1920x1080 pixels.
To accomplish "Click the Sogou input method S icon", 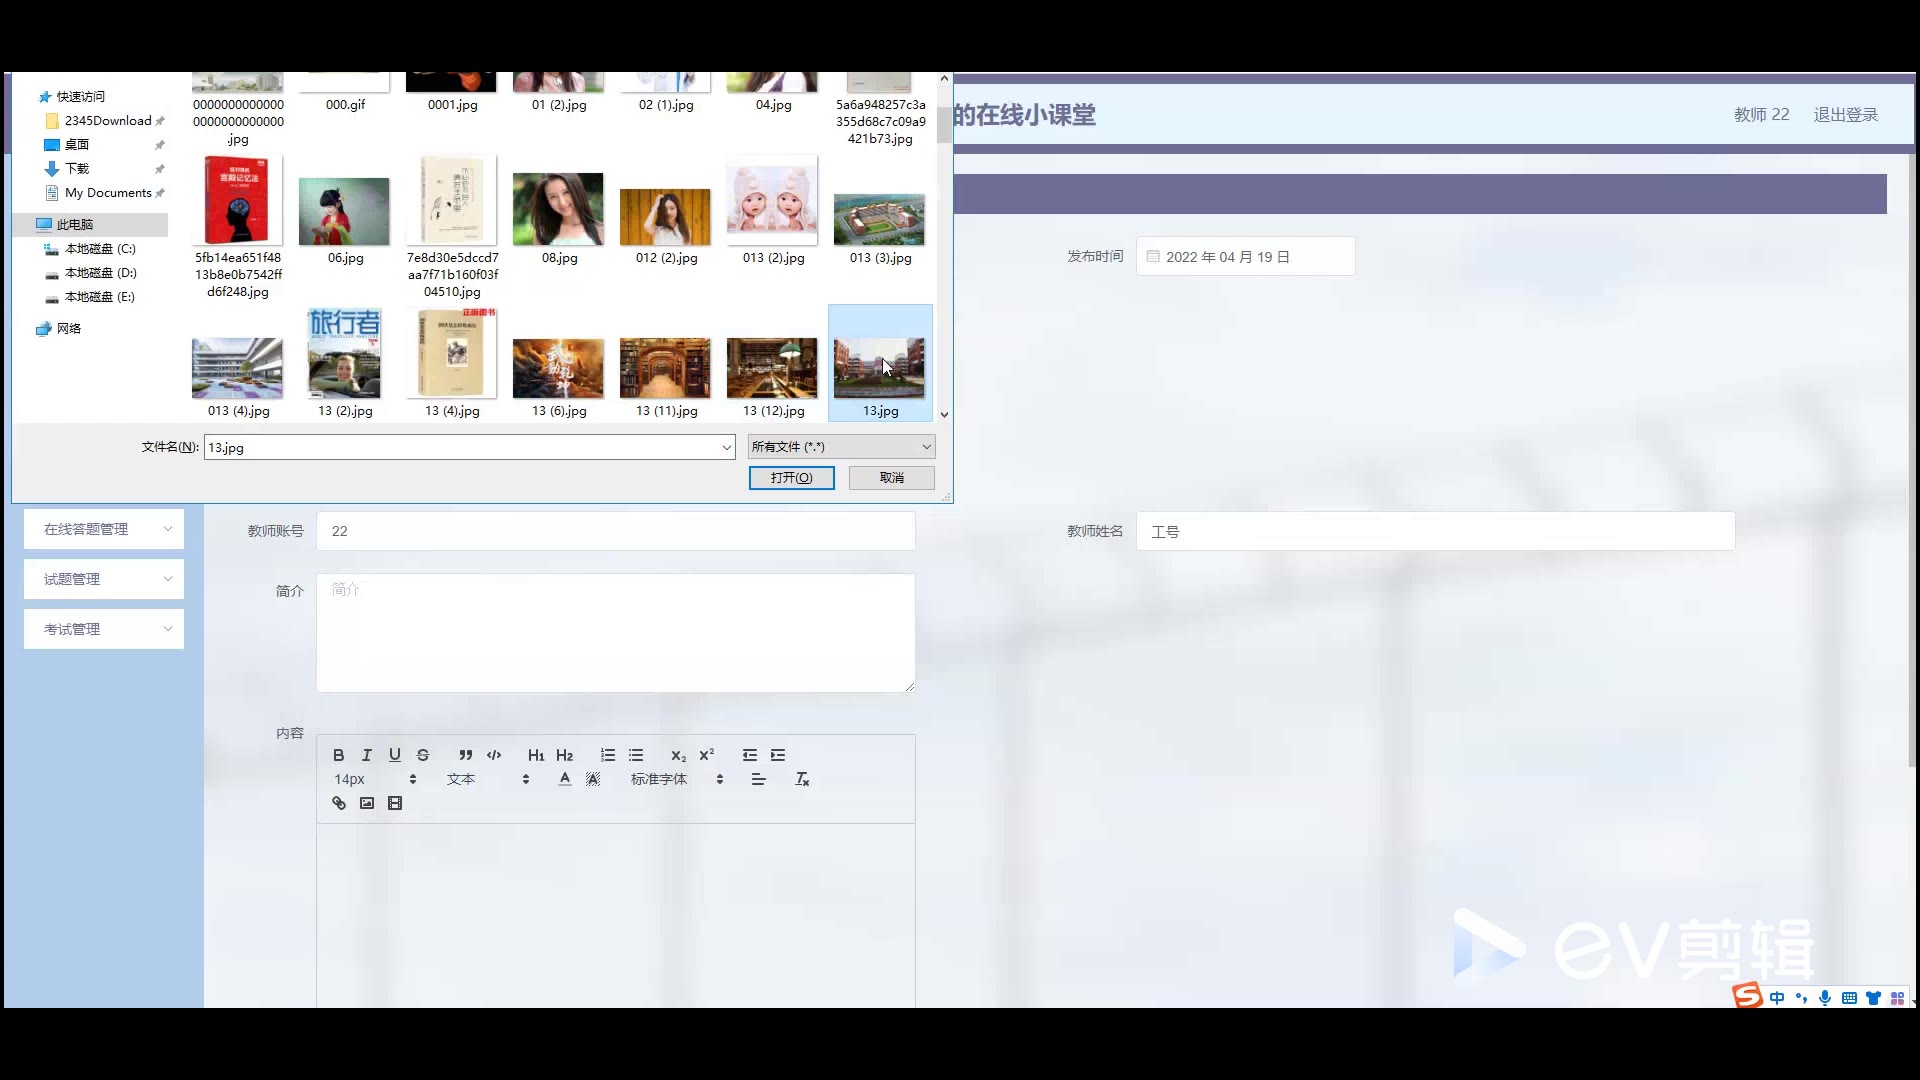I will click(1747, 995).
